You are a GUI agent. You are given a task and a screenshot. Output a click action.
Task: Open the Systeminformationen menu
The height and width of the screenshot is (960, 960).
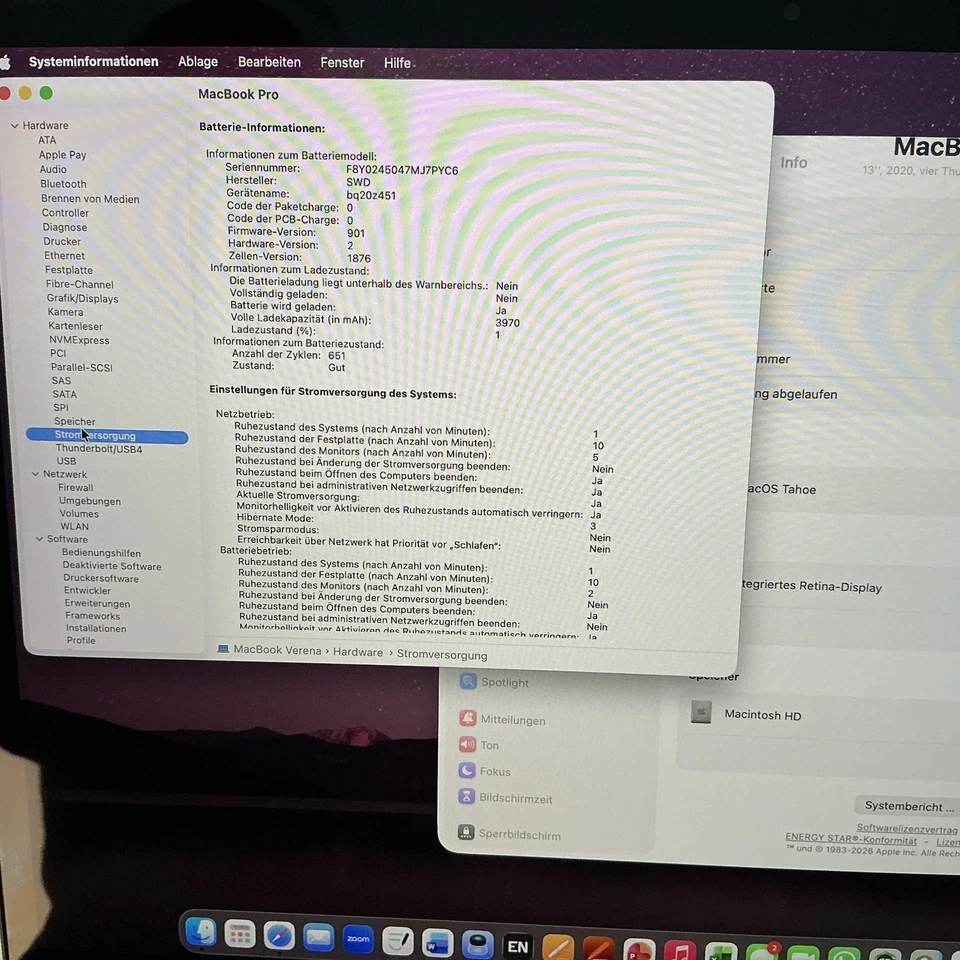94,62
